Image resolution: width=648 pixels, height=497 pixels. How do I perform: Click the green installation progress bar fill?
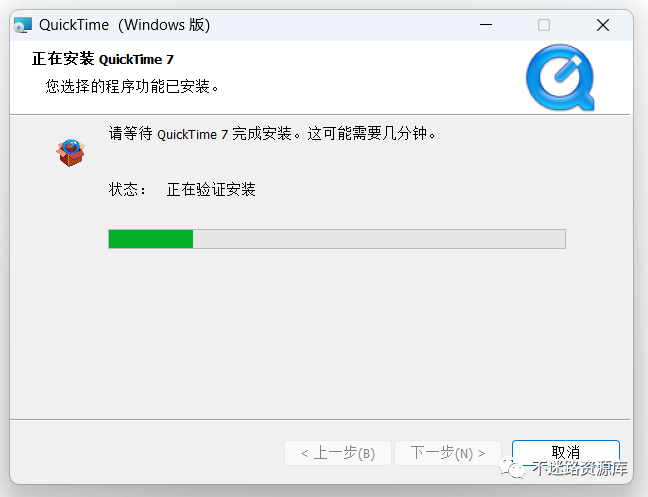(151, 239)
